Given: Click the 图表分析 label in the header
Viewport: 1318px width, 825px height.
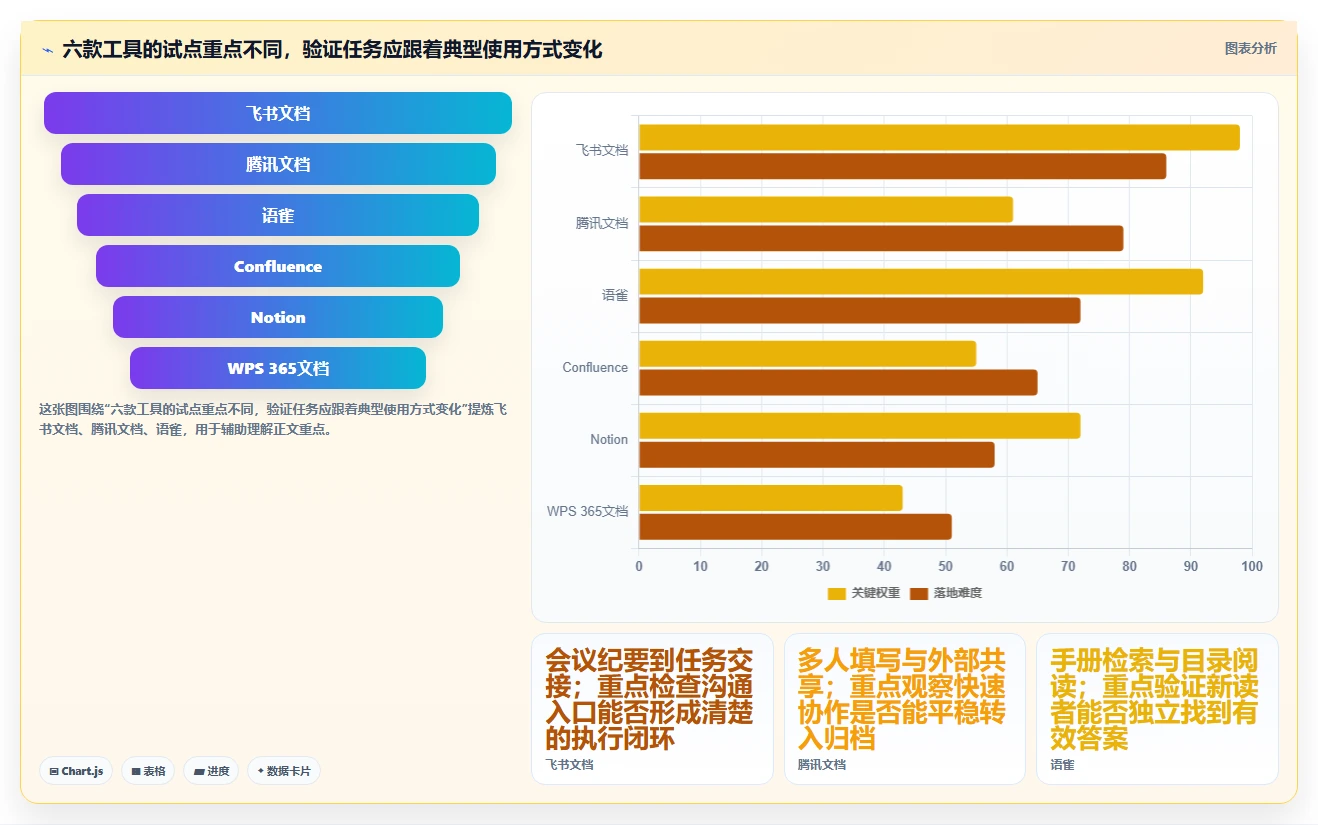Looking at the screenshot, I should coord(1250,48).
